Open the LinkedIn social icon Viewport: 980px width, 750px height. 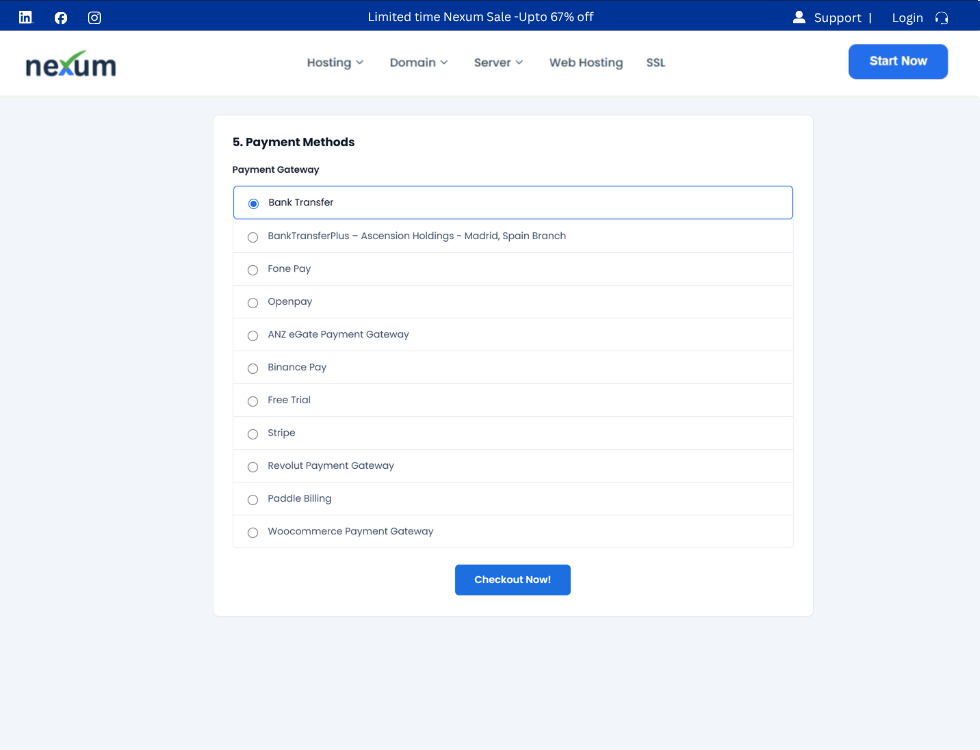(25, 18)
